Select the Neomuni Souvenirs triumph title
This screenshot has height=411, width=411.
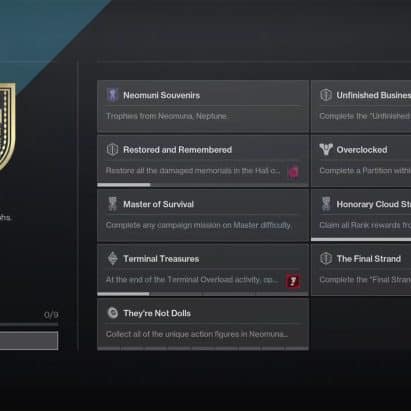[162, 95]
